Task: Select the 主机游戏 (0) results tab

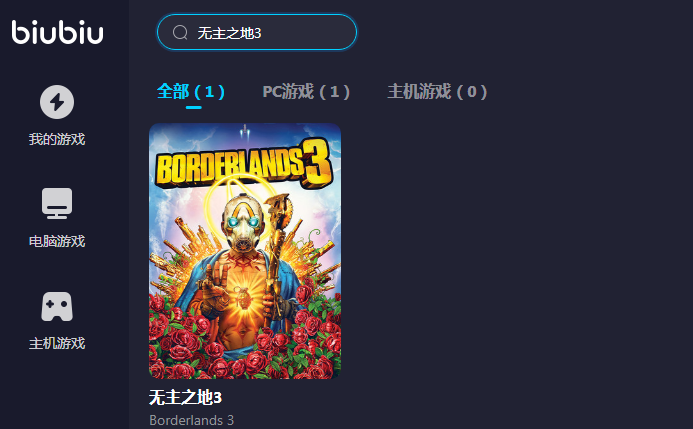Action: (437, 91)
